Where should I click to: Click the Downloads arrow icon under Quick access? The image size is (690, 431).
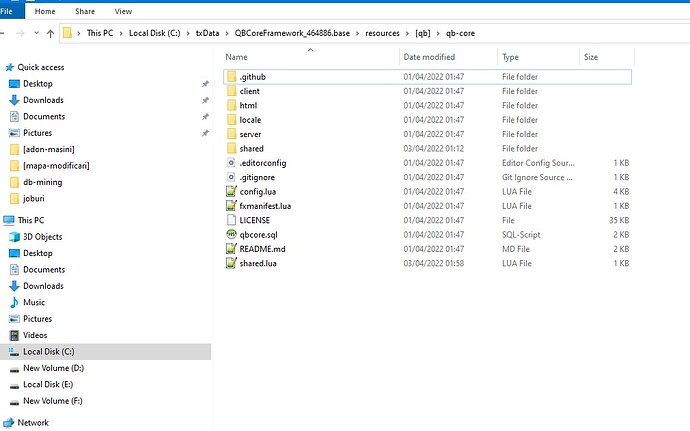point(15,100)
